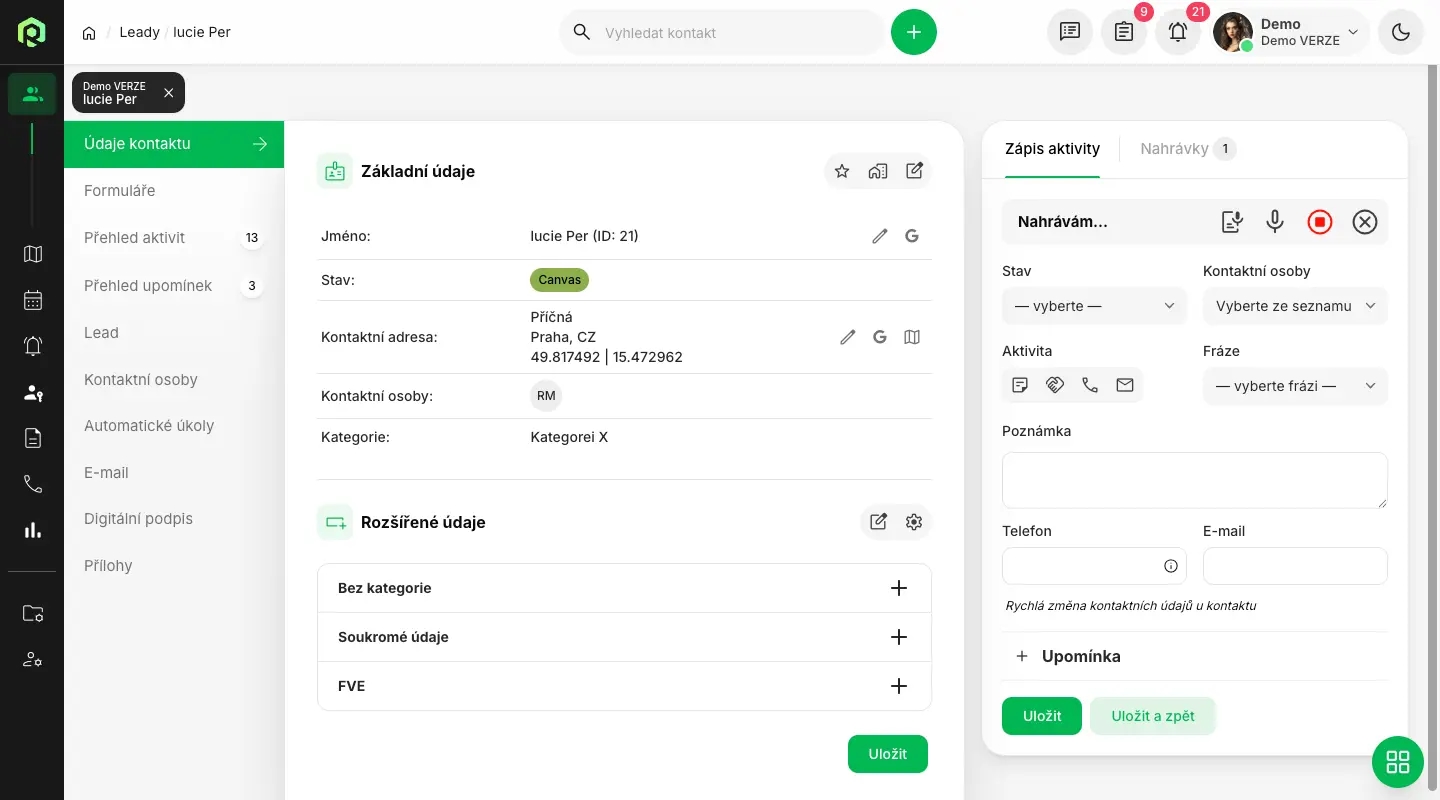
Task: Stop the recording with the red stop icon
Action: [x=1320, y=222]
